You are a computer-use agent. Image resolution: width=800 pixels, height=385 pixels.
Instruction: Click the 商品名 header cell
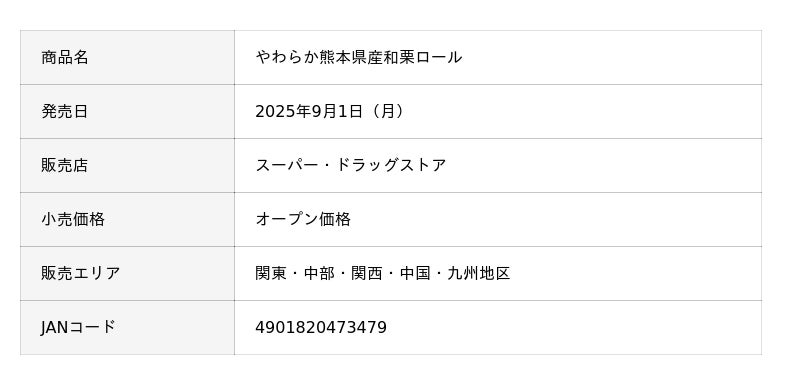tap(127, 57)
